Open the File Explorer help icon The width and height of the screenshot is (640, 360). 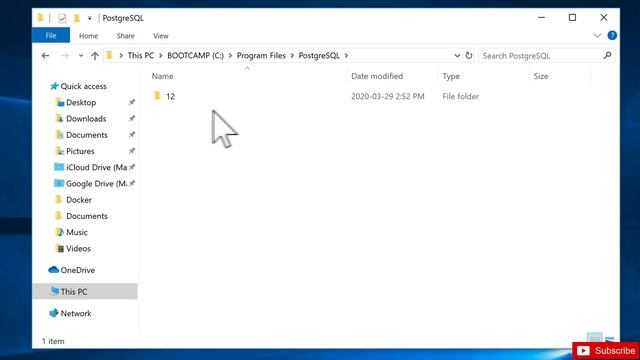tap(612, 36)
